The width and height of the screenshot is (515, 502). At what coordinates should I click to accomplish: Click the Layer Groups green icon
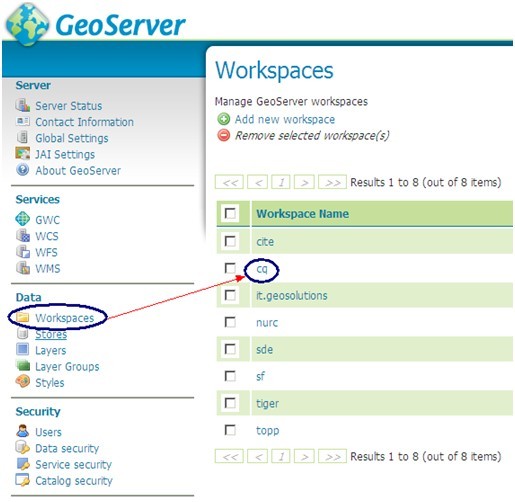pos(23,366)
